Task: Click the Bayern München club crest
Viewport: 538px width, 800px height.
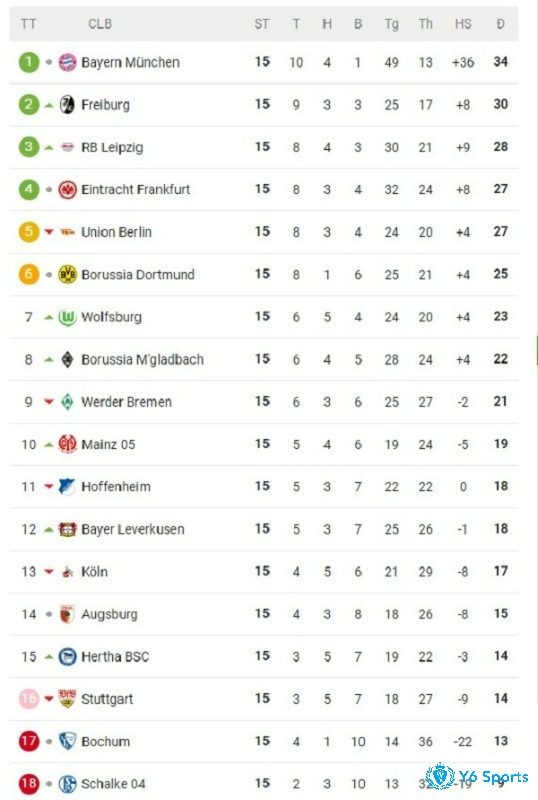Action: (x=67, y=62)
